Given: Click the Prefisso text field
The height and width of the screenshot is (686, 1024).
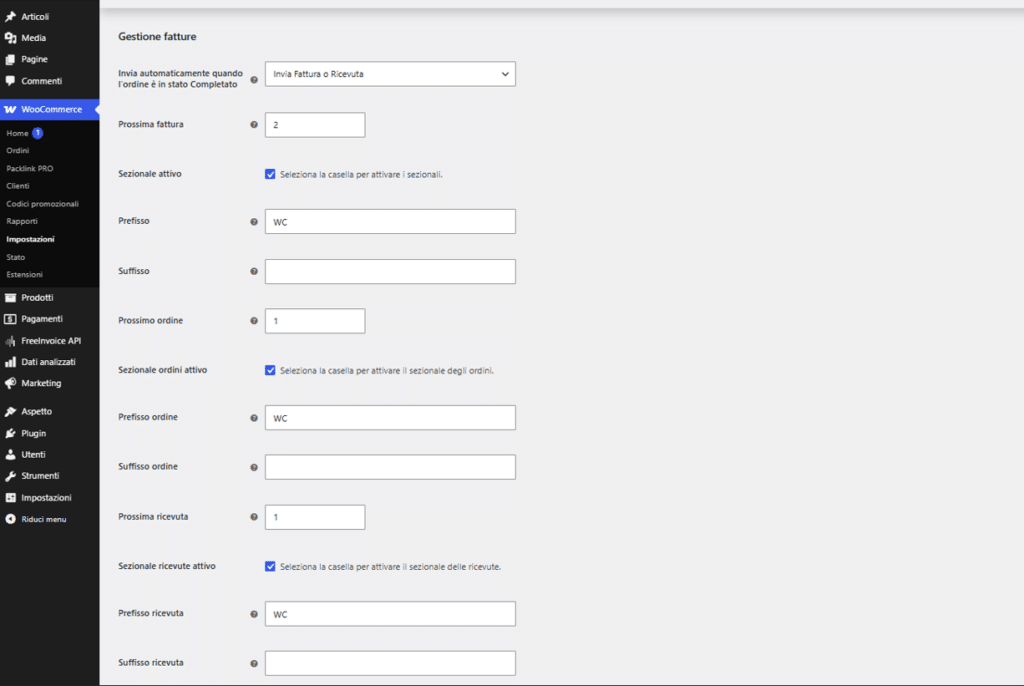Looking at the screenshot, I should click(x=390, y=221).
